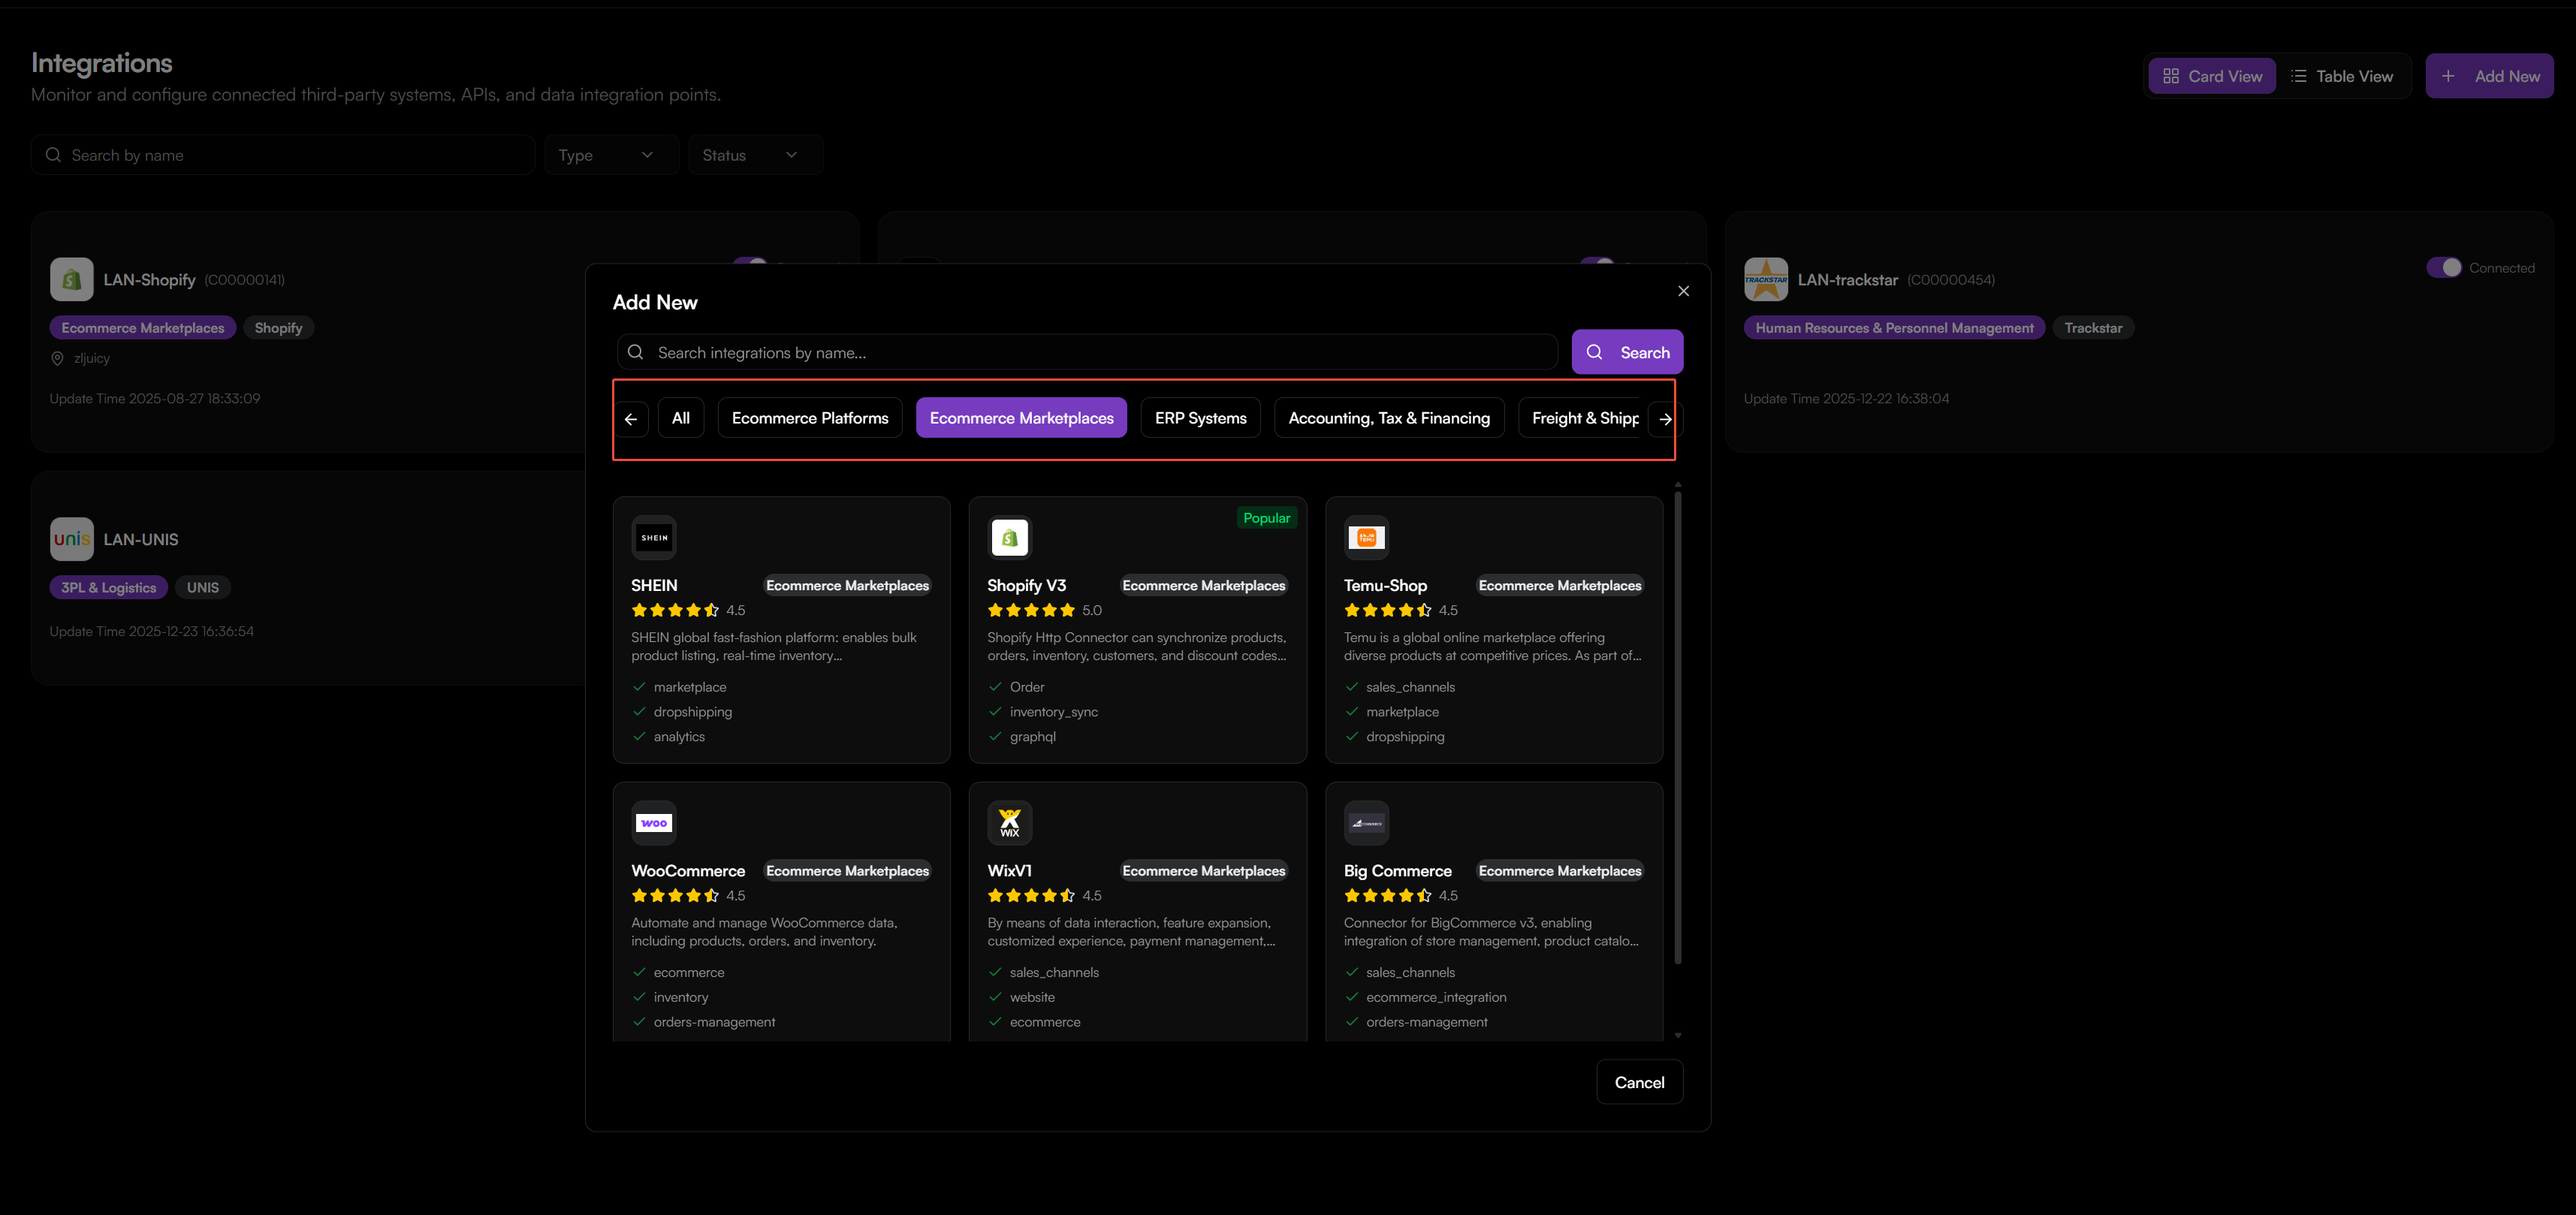
Task: Switch to Table View layout
Action: pos(2342,76)
